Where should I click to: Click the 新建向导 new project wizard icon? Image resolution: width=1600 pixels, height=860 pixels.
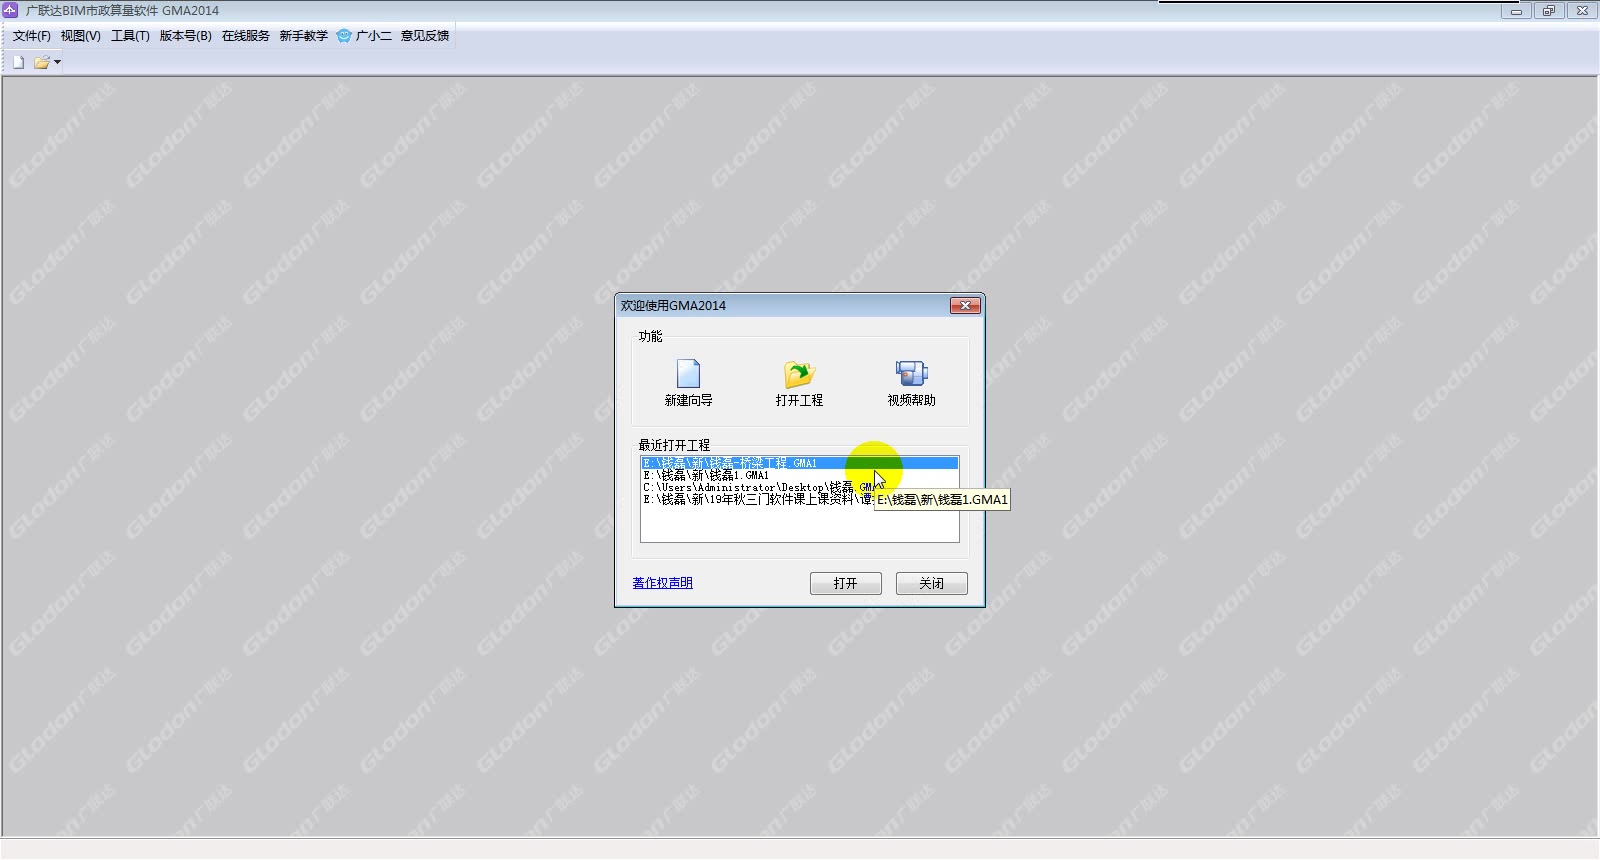pos(688,374)
